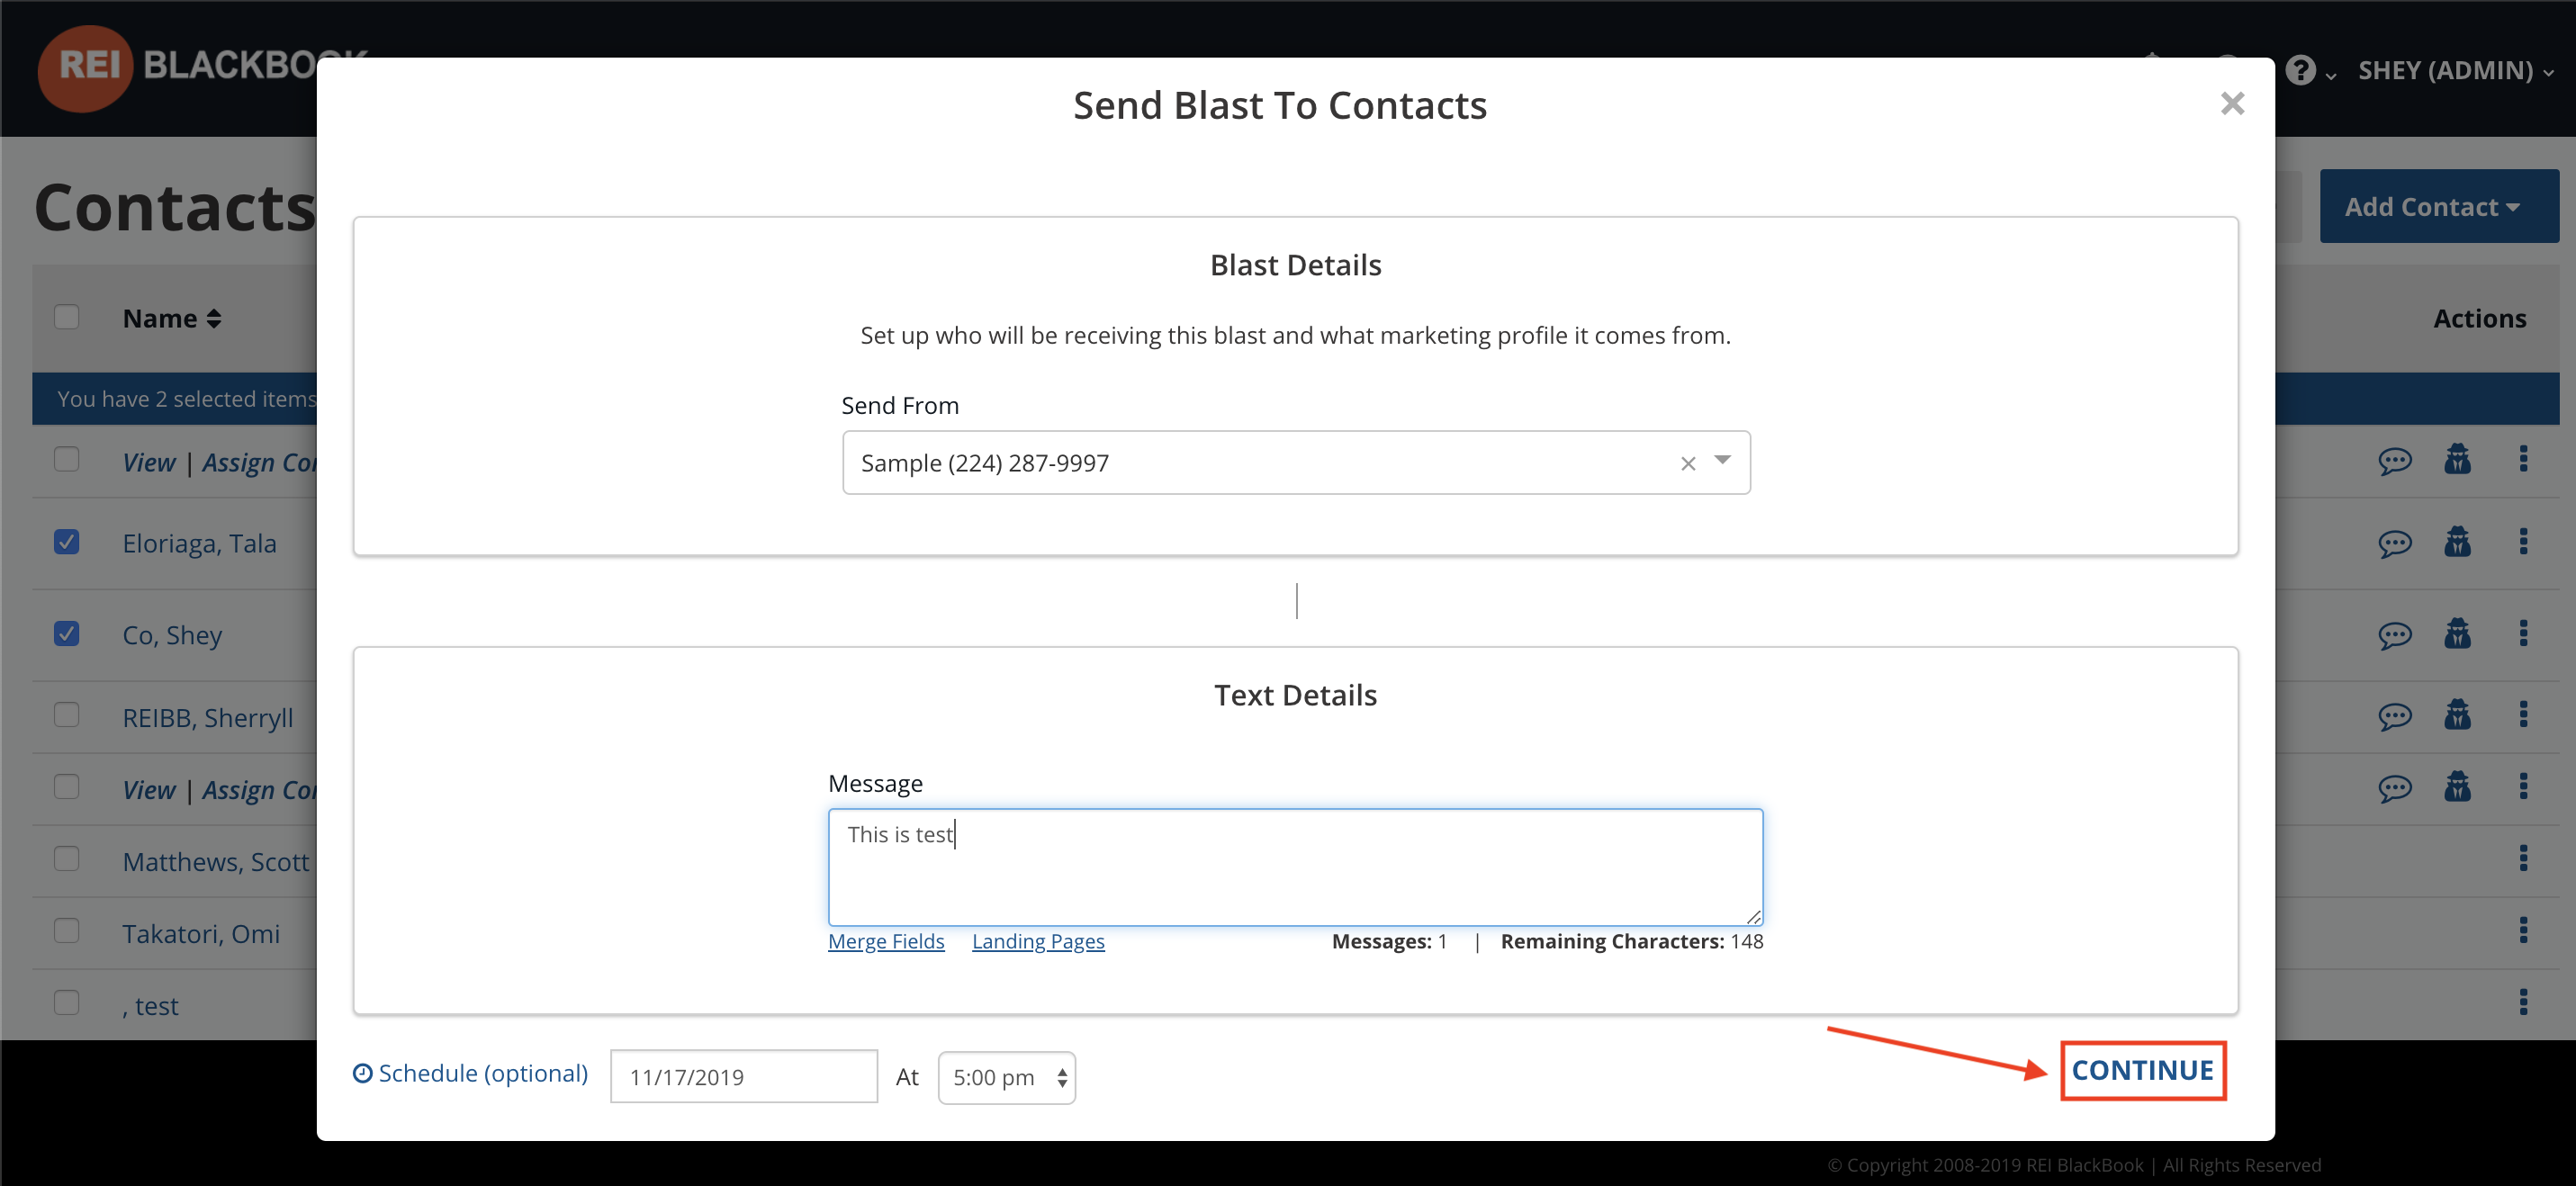Uncheck the Eloriaga, Tala checkbox
The width and height of the screenshot is (2576, 1186).
click(66, 542)
